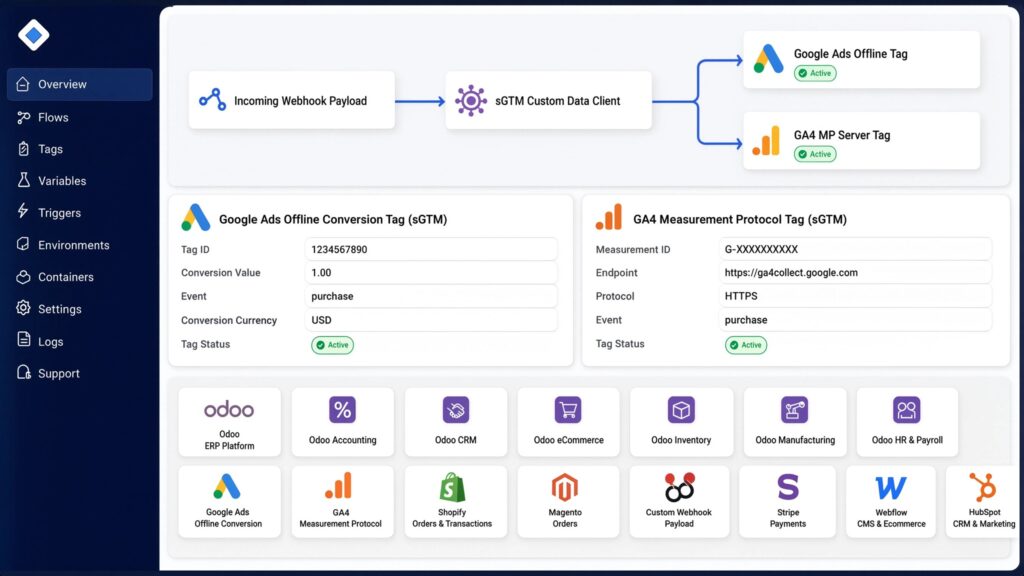This screenshot has height=576, width=1024.
Task: Open the Odoo HR & Payroll card
Action: [907, 422]
